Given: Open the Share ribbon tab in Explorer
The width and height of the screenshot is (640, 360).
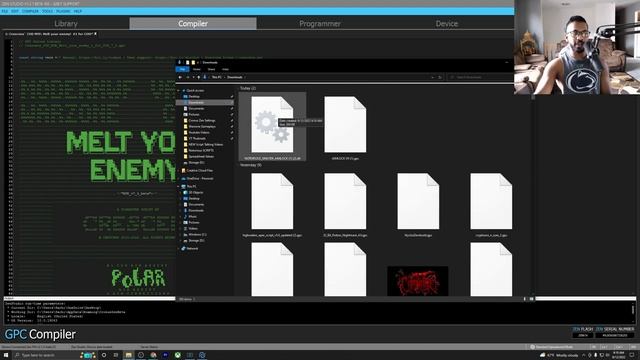Looking at the screenshot, I should (x=211, y=69).
